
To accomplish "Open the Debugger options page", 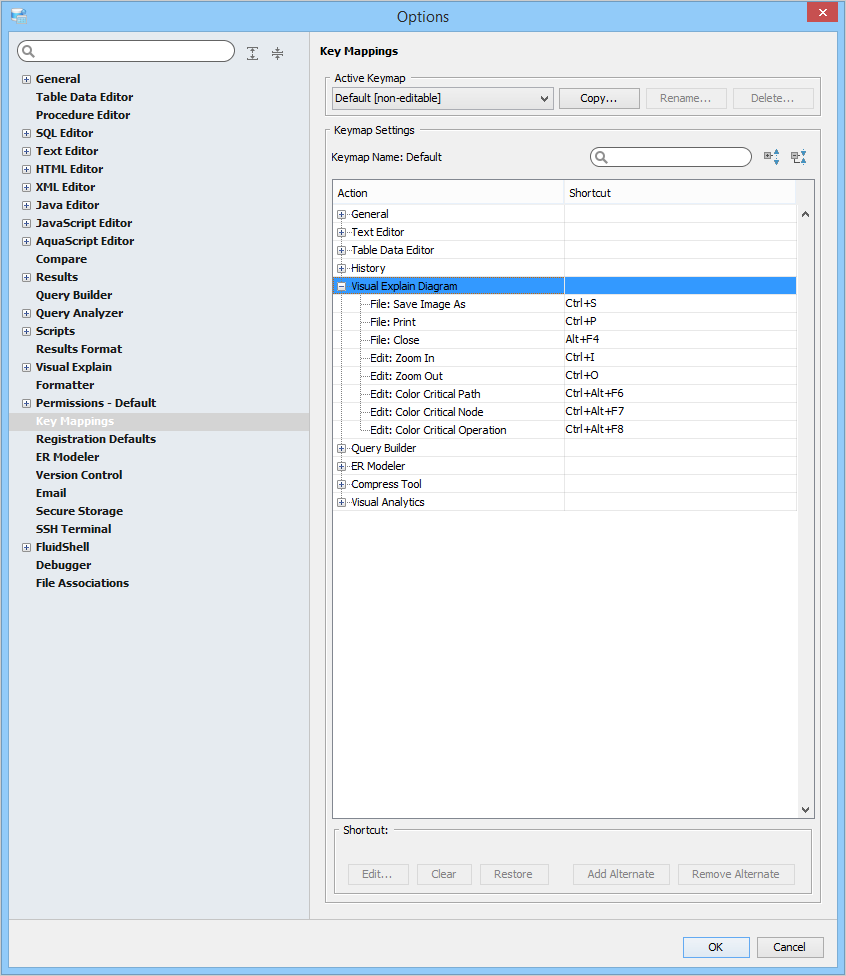I will point(63,565).
